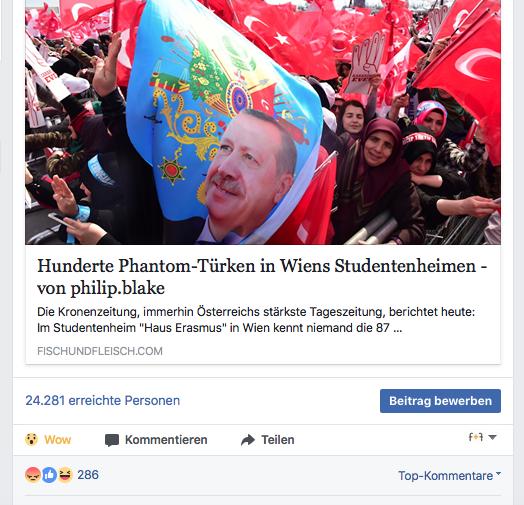Click the small arrow after Top-Kommentare

tap(498, 474)
